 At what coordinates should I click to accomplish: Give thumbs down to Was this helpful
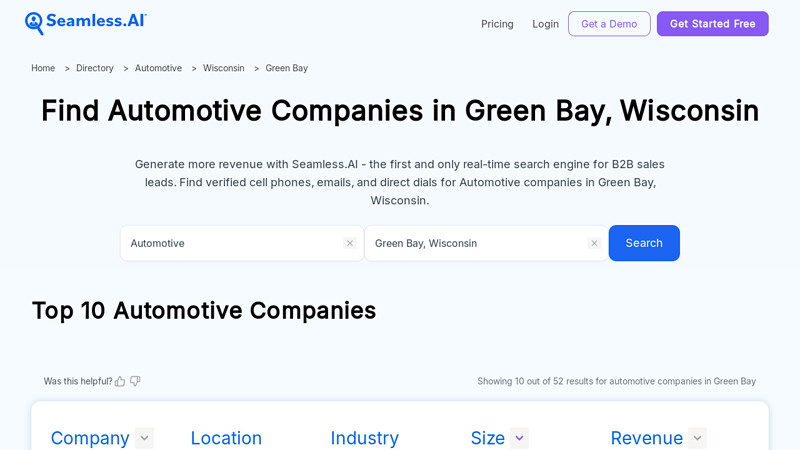point(135,381)
